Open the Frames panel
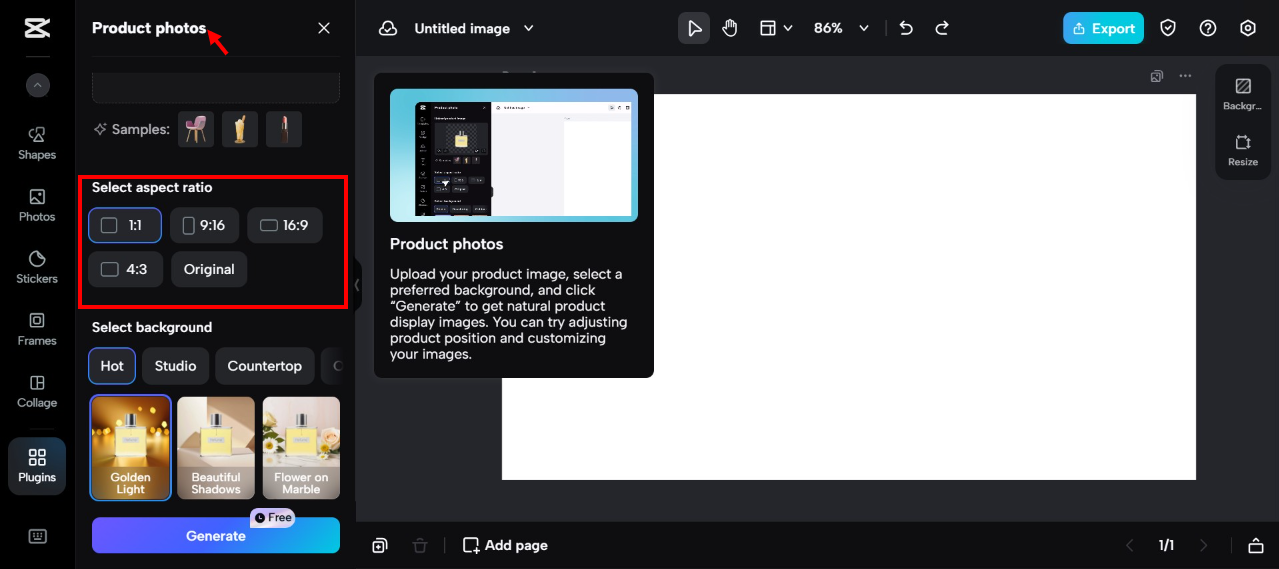Image resolution: width=1279 pixels, height=569 pixels. [37, 329]
